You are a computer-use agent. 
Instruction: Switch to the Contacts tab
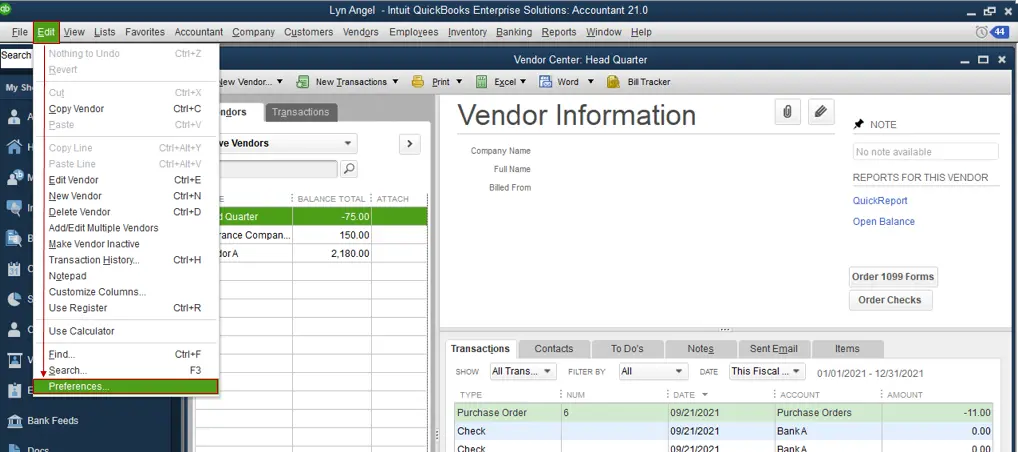coord(554,349)
